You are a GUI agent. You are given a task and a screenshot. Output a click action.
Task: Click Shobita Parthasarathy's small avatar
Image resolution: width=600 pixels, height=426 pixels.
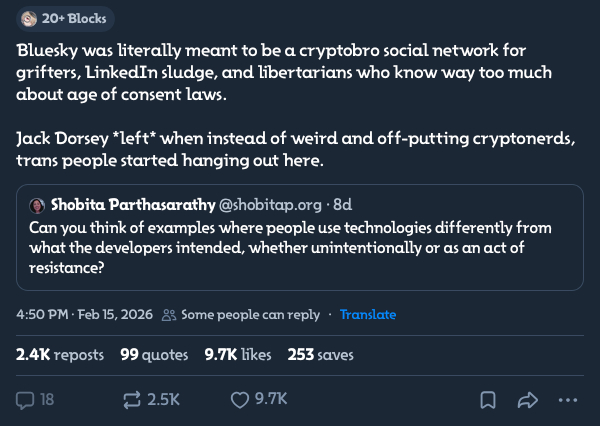38,205
